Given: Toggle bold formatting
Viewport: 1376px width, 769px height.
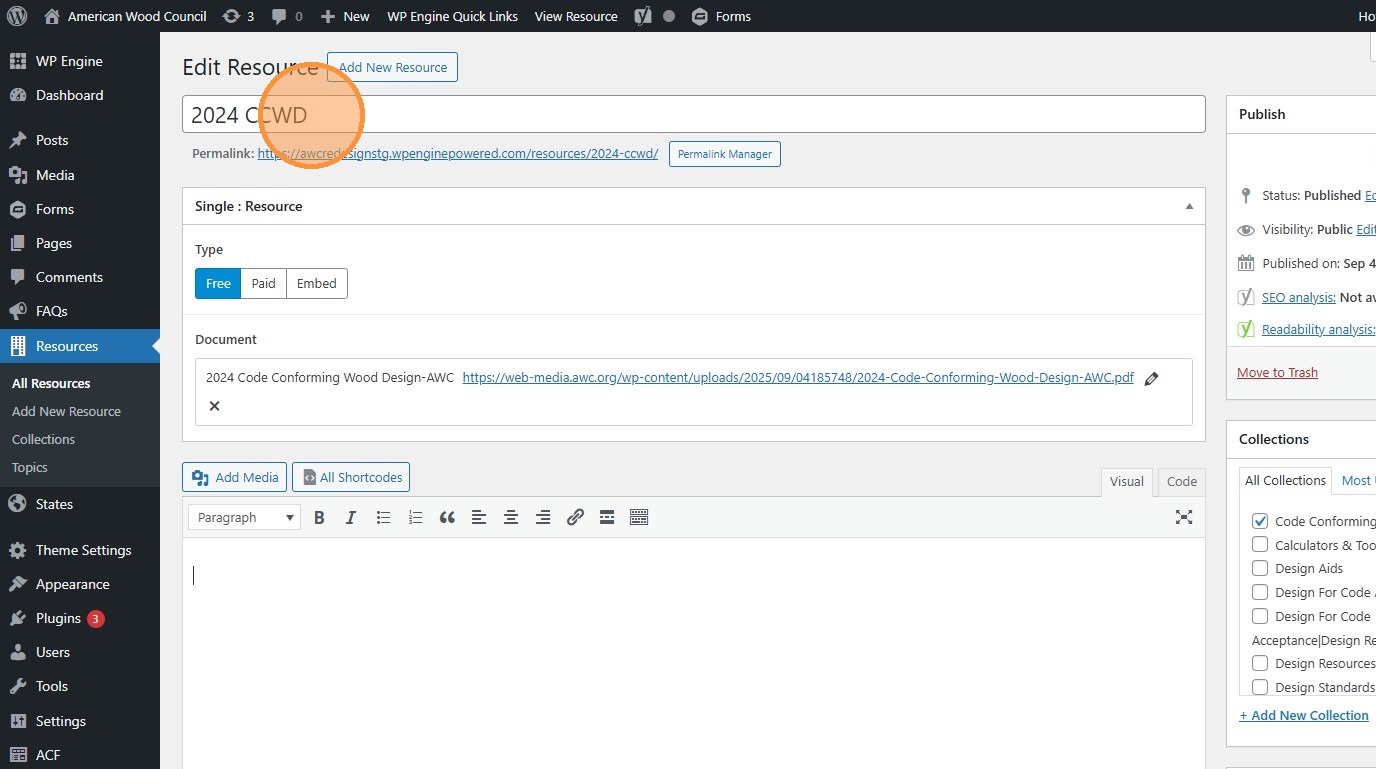Looking at the screenshot, I should click(x=319, y=517).
